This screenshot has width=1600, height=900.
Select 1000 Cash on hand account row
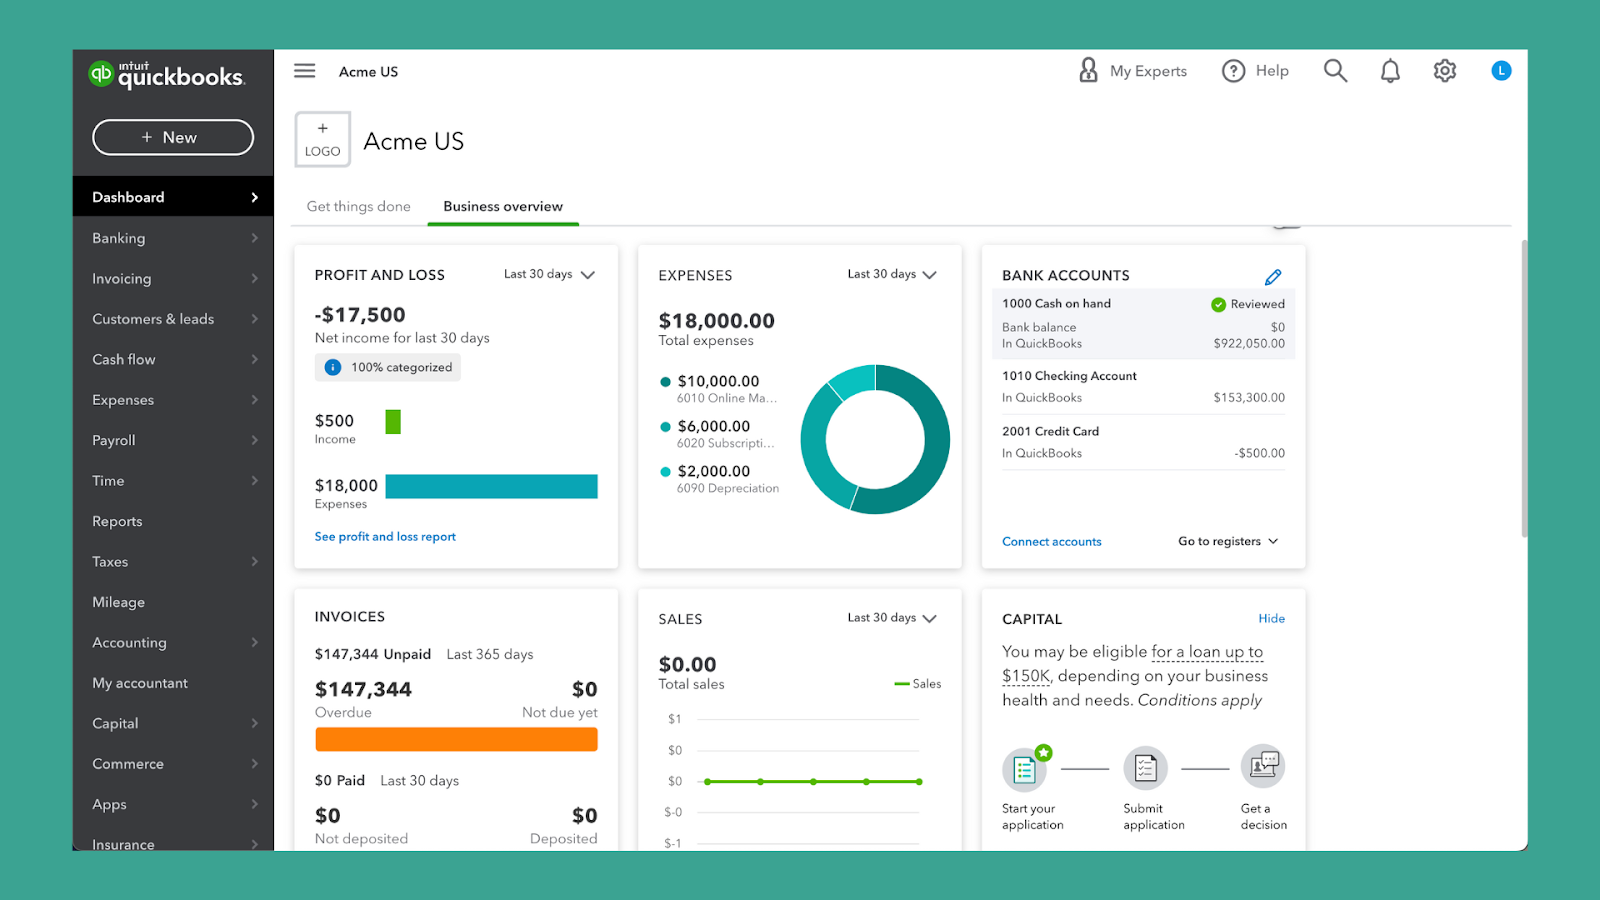[1143, 324]
